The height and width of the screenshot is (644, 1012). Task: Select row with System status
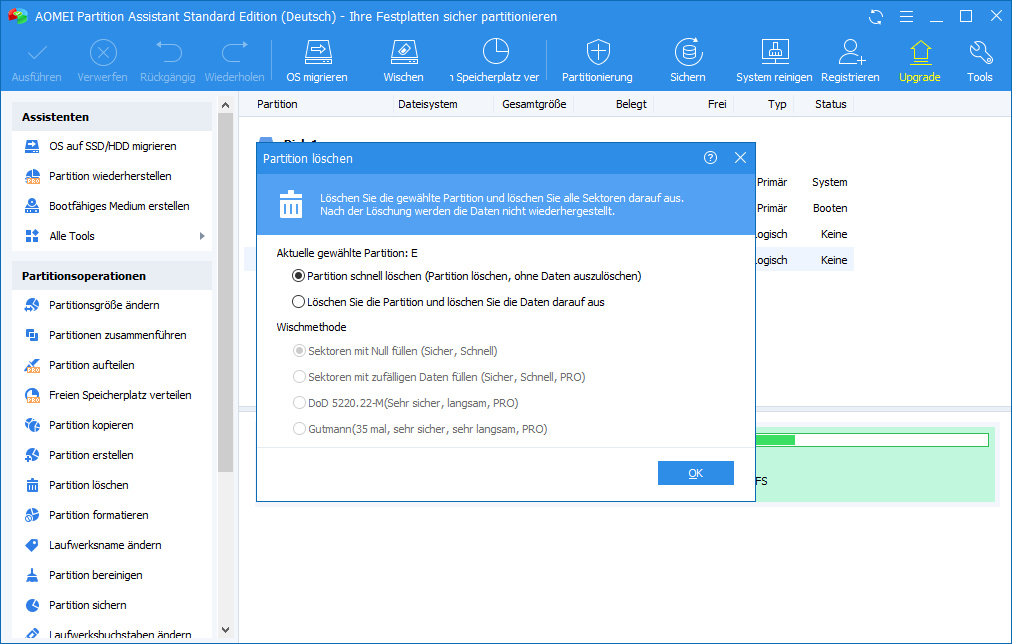(x=805, y=183)
